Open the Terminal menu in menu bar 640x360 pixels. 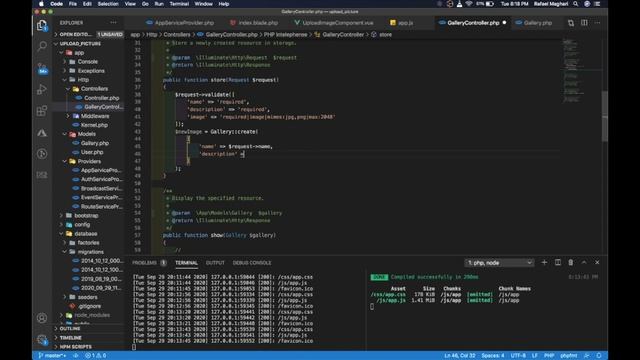coord(179,4)
